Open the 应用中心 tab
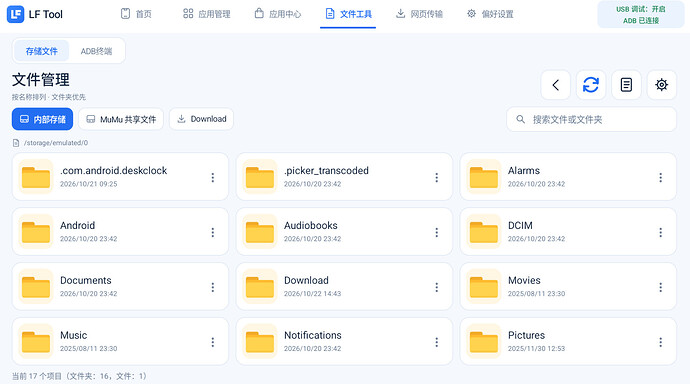Image resolution: width=690 pixels, height=384 pixels. pos(278,14)
